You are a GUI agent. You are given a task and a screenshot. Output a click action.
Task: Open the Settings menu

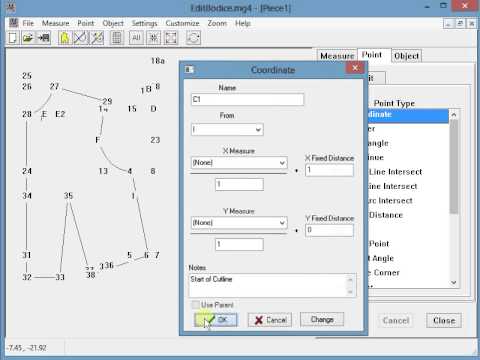[x=144, y=23]
